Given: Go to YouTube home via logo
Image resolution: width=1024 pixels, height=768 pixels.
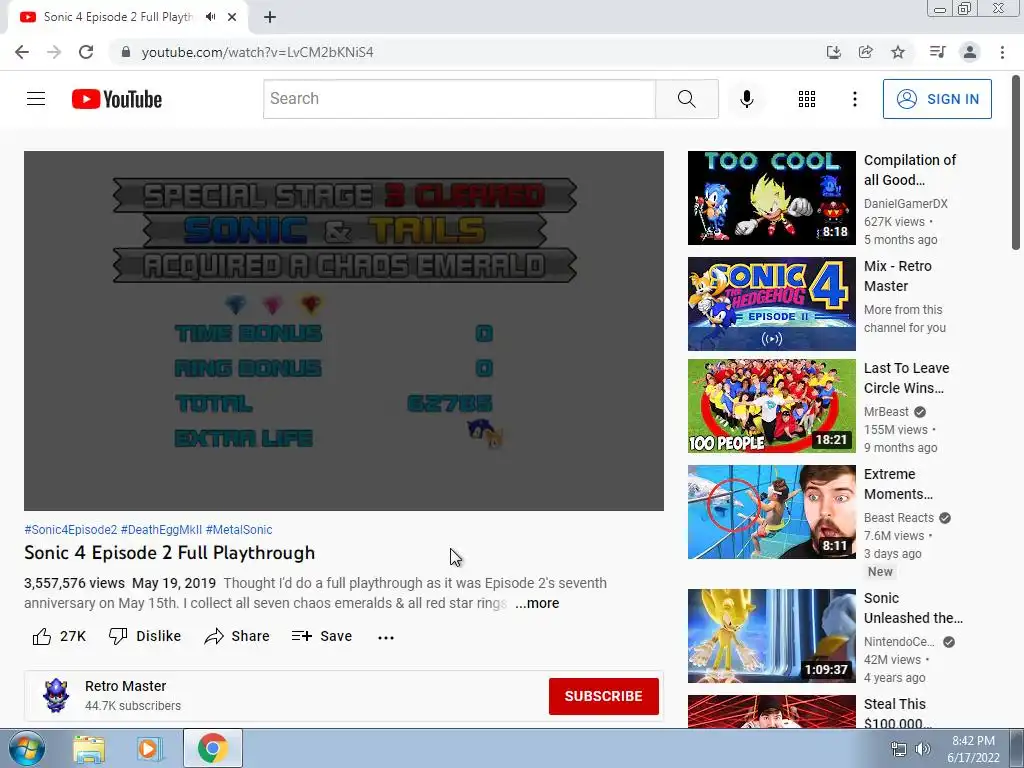Looking at the screenshot, I should coord(117,99).
